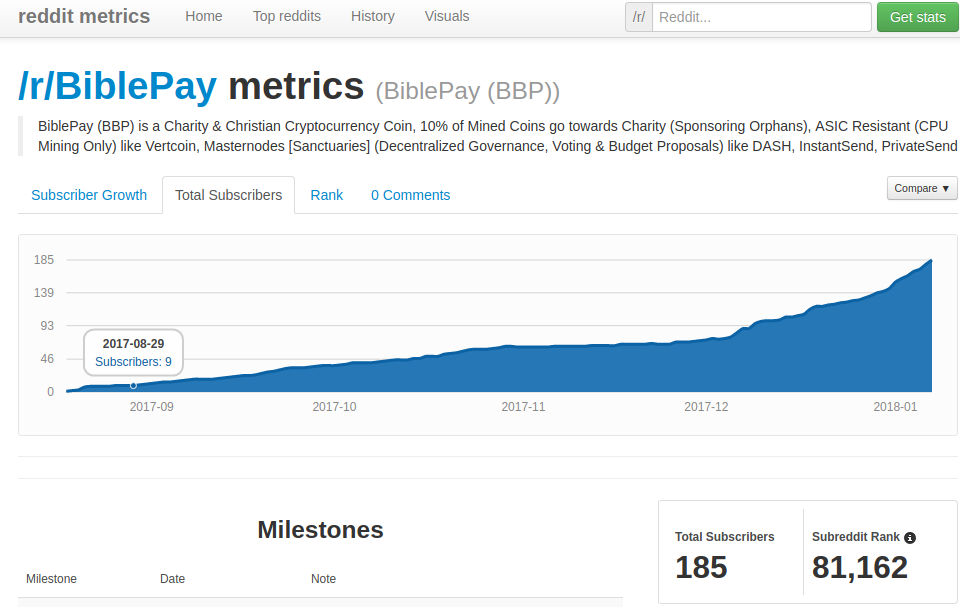Open Top reddits page

tap(287, 17)
